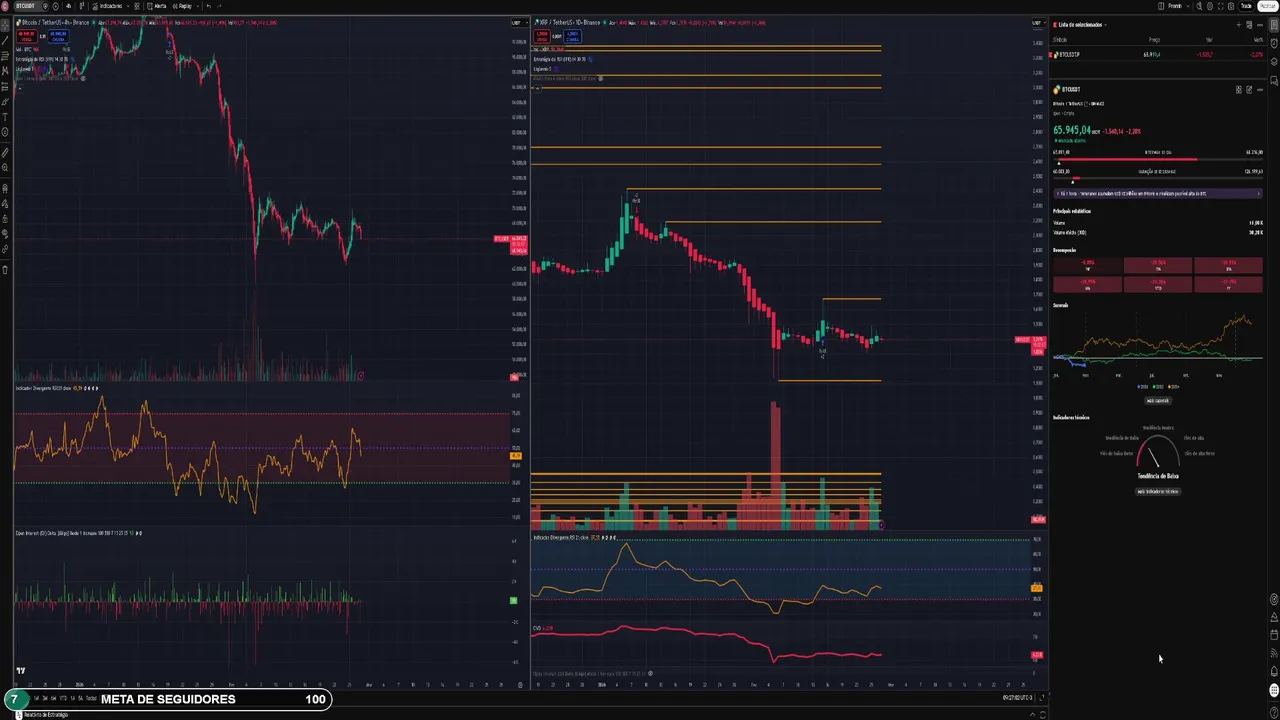1280x720 pixels.
Task: Click the Trade button at top right
Action: click(x=1246, y=6)
